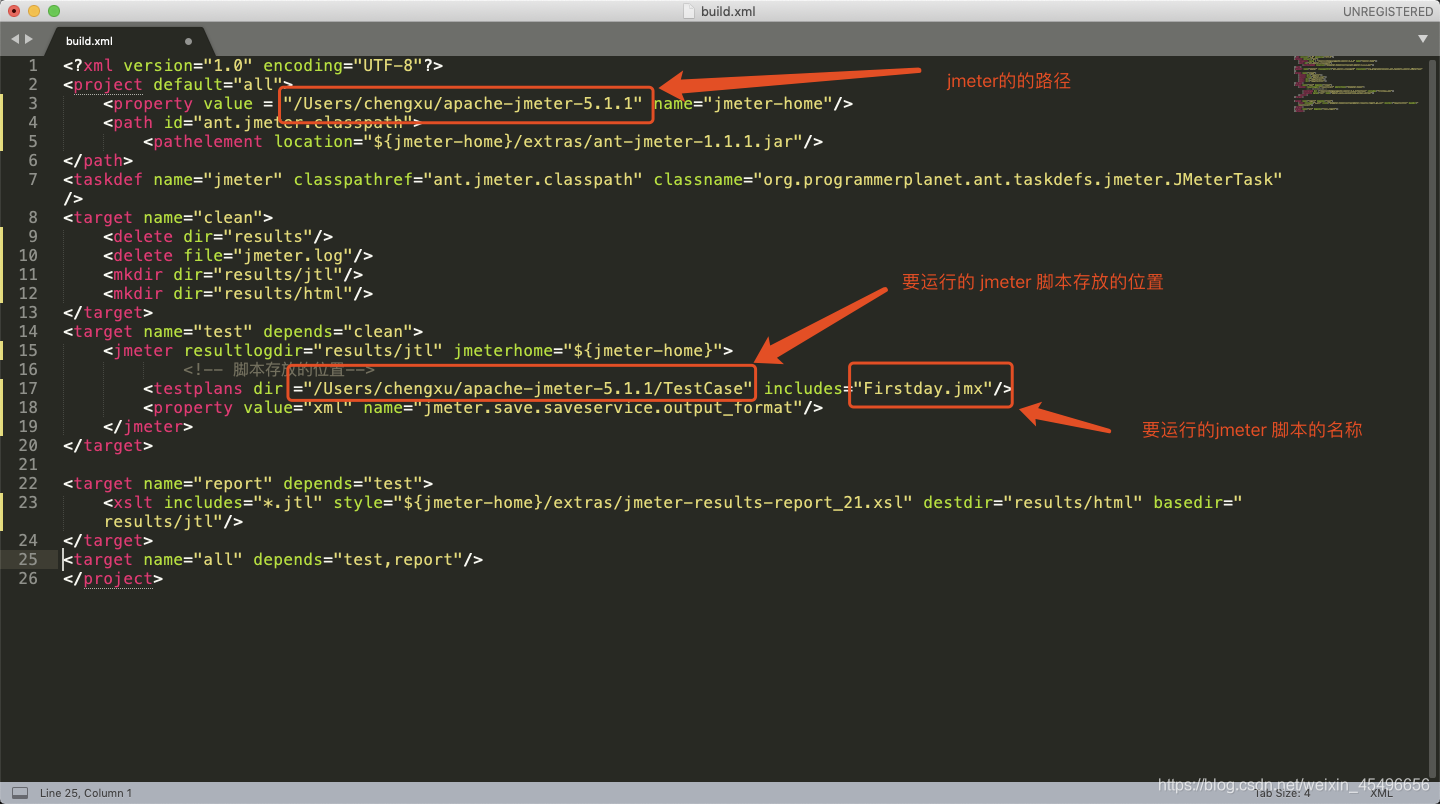Click line number 7 in gutter
The image size is (1440, 804).
point(32,179)
